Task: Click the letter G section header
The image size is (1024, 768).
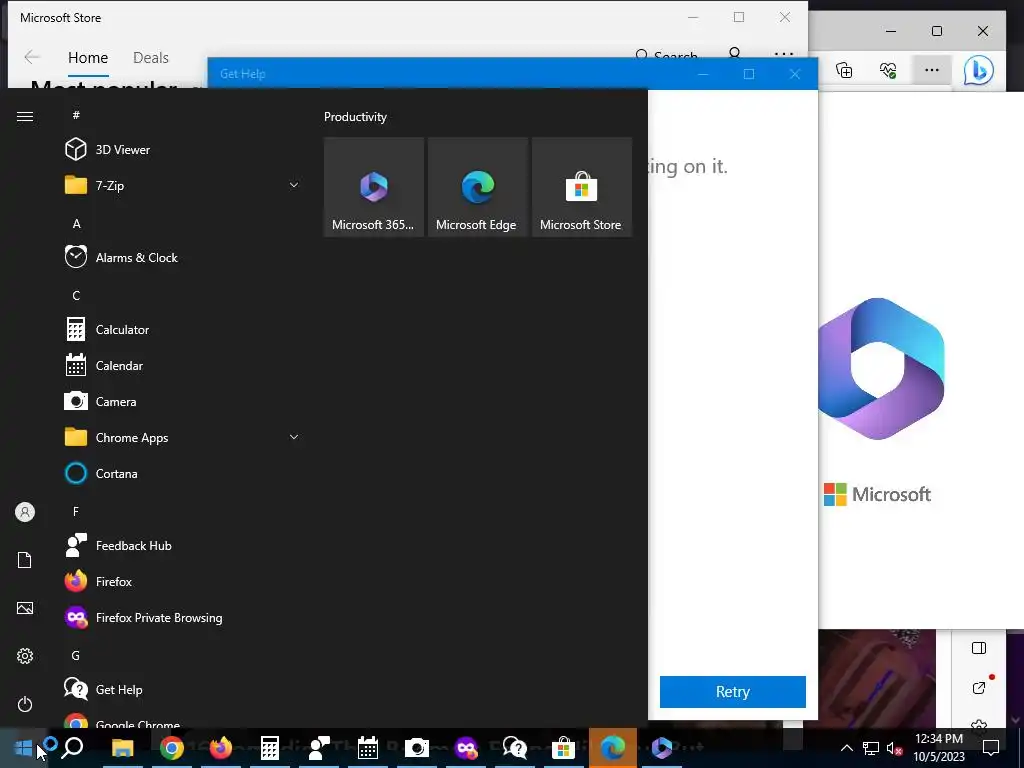Action: point(76,656)
